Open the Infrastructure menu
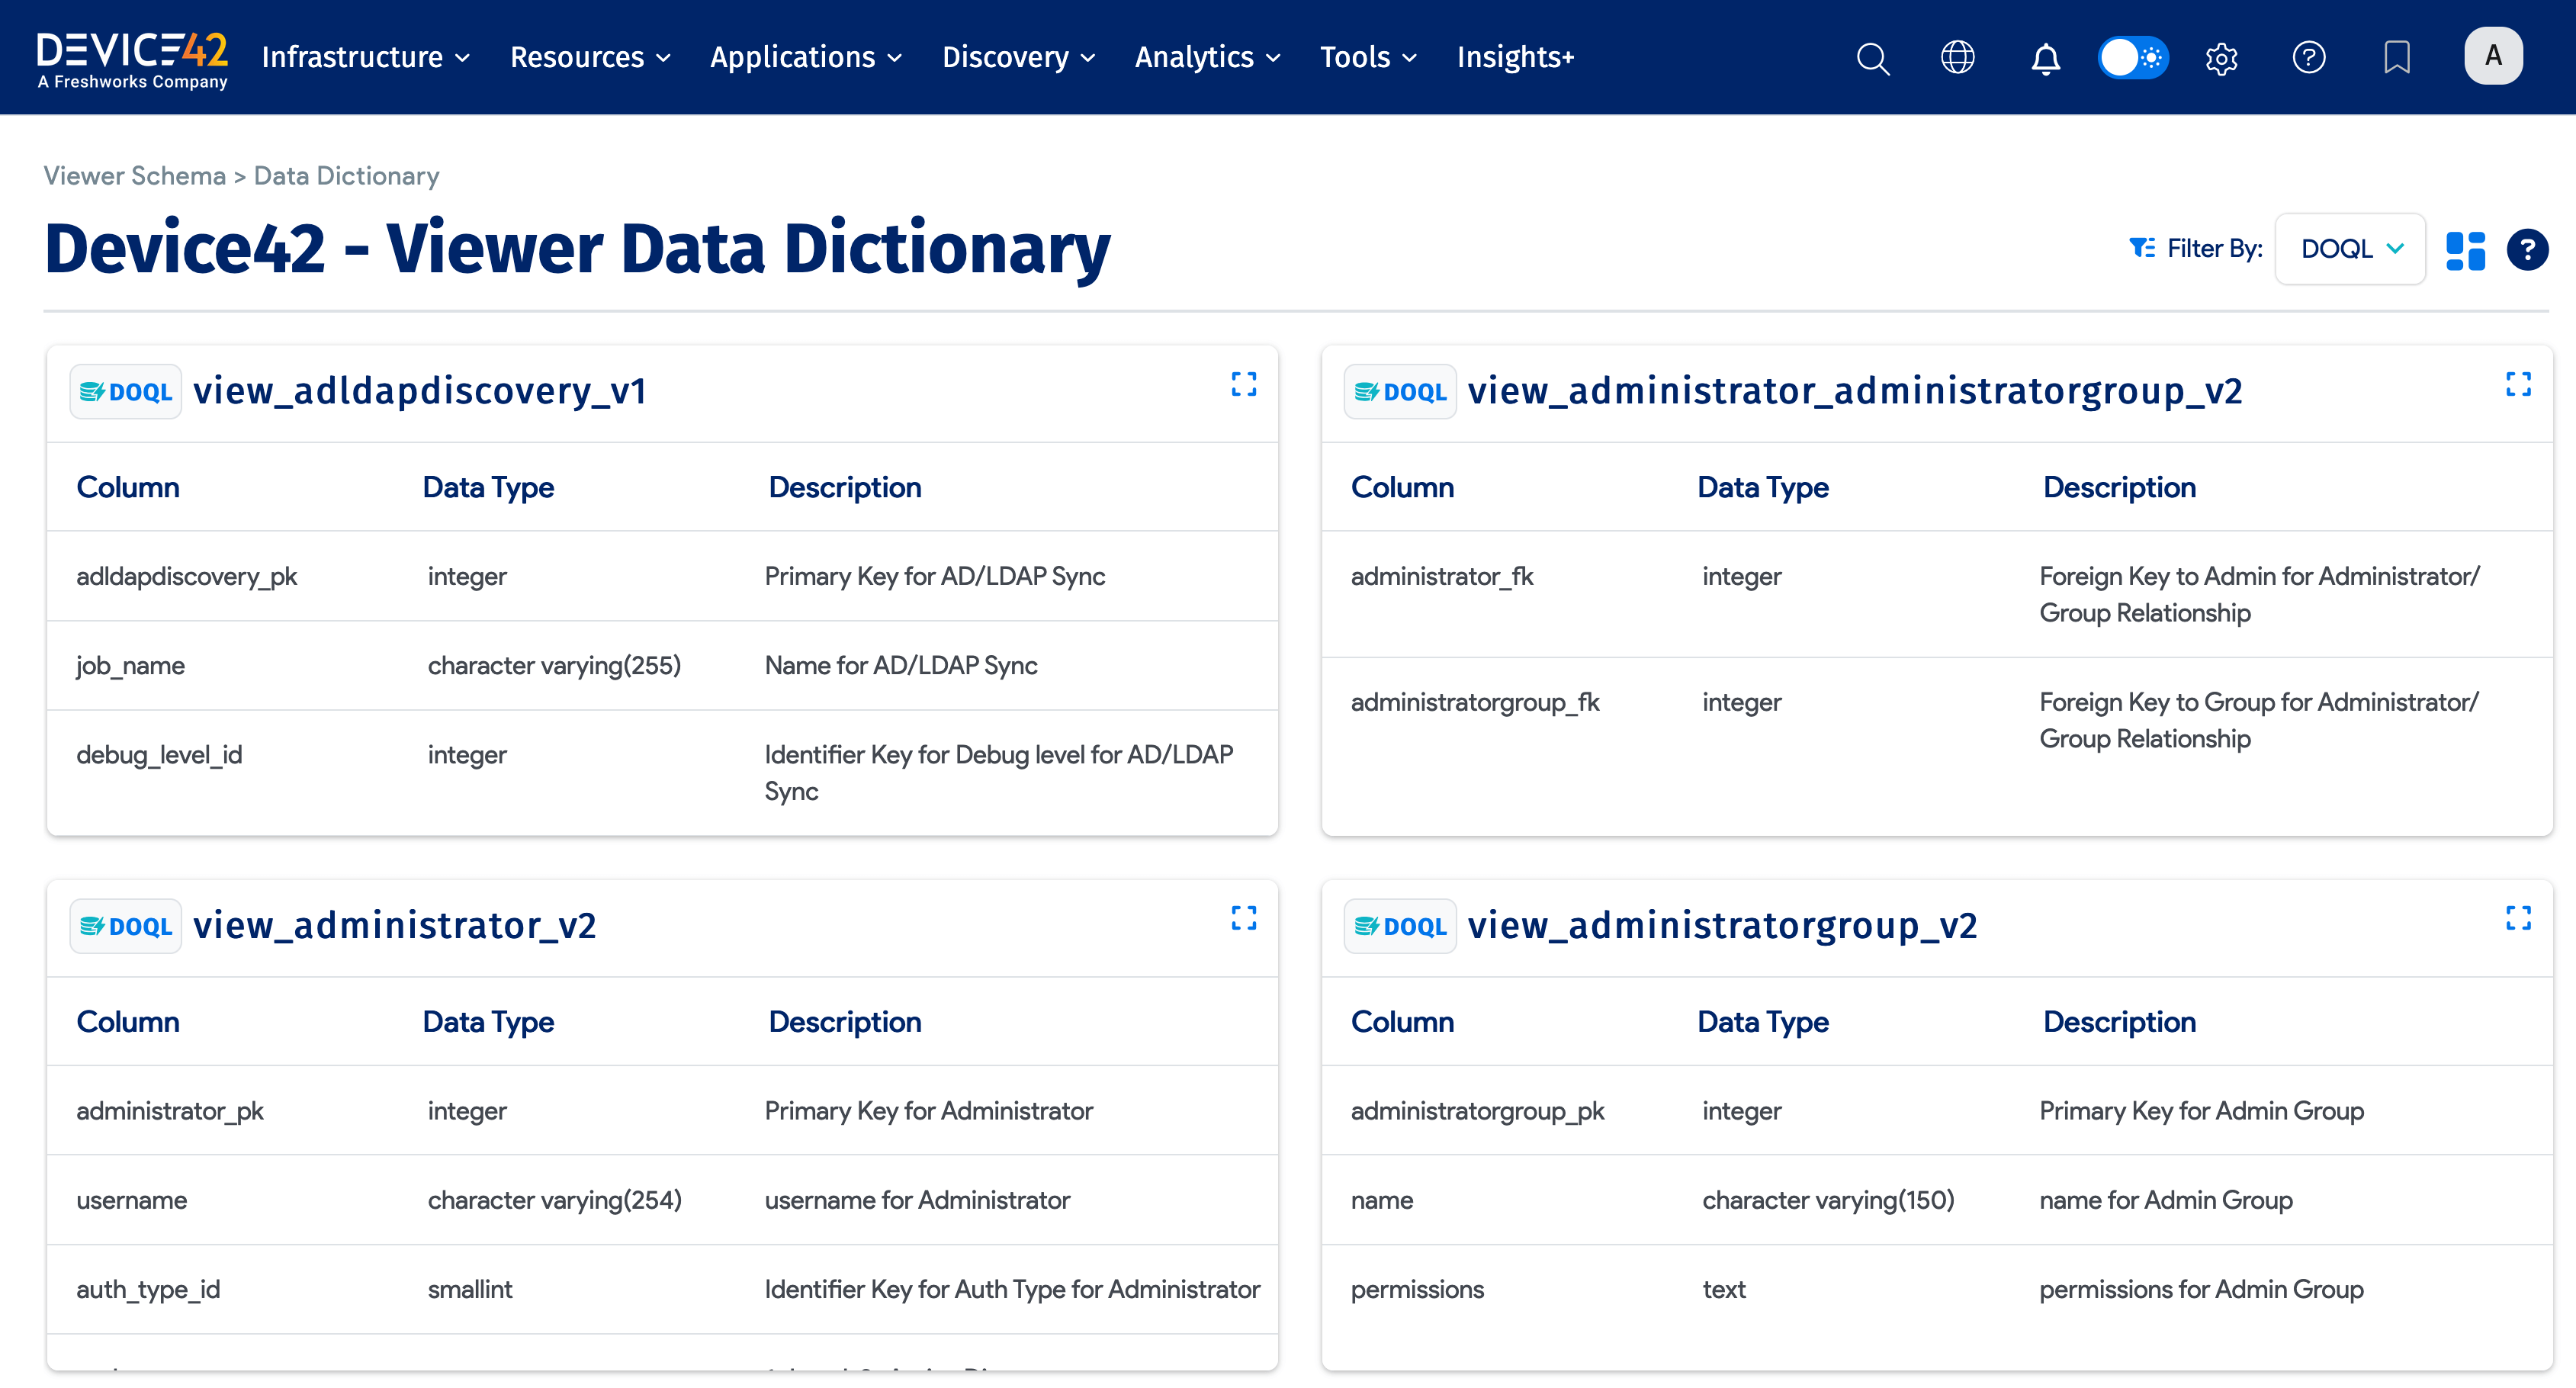The image size is (2576, 1388). 366,57
